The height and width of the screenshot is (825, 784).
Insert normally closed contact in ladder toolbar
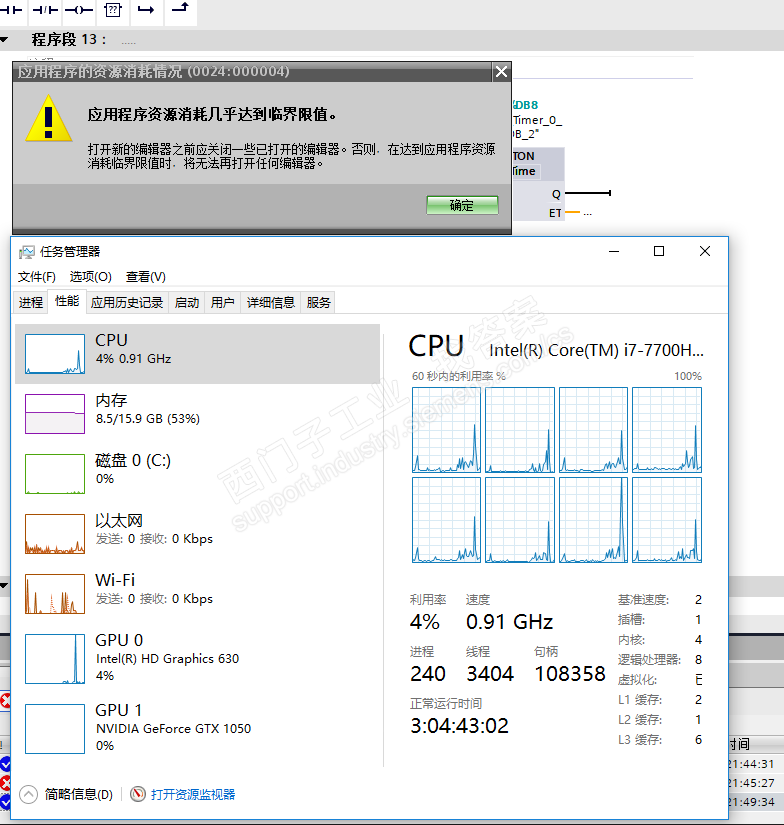click(45, 10)
